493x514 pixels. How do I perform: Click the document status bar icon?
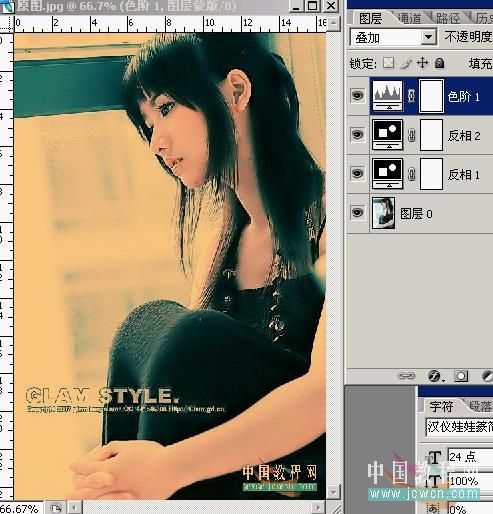coord(56,509)
